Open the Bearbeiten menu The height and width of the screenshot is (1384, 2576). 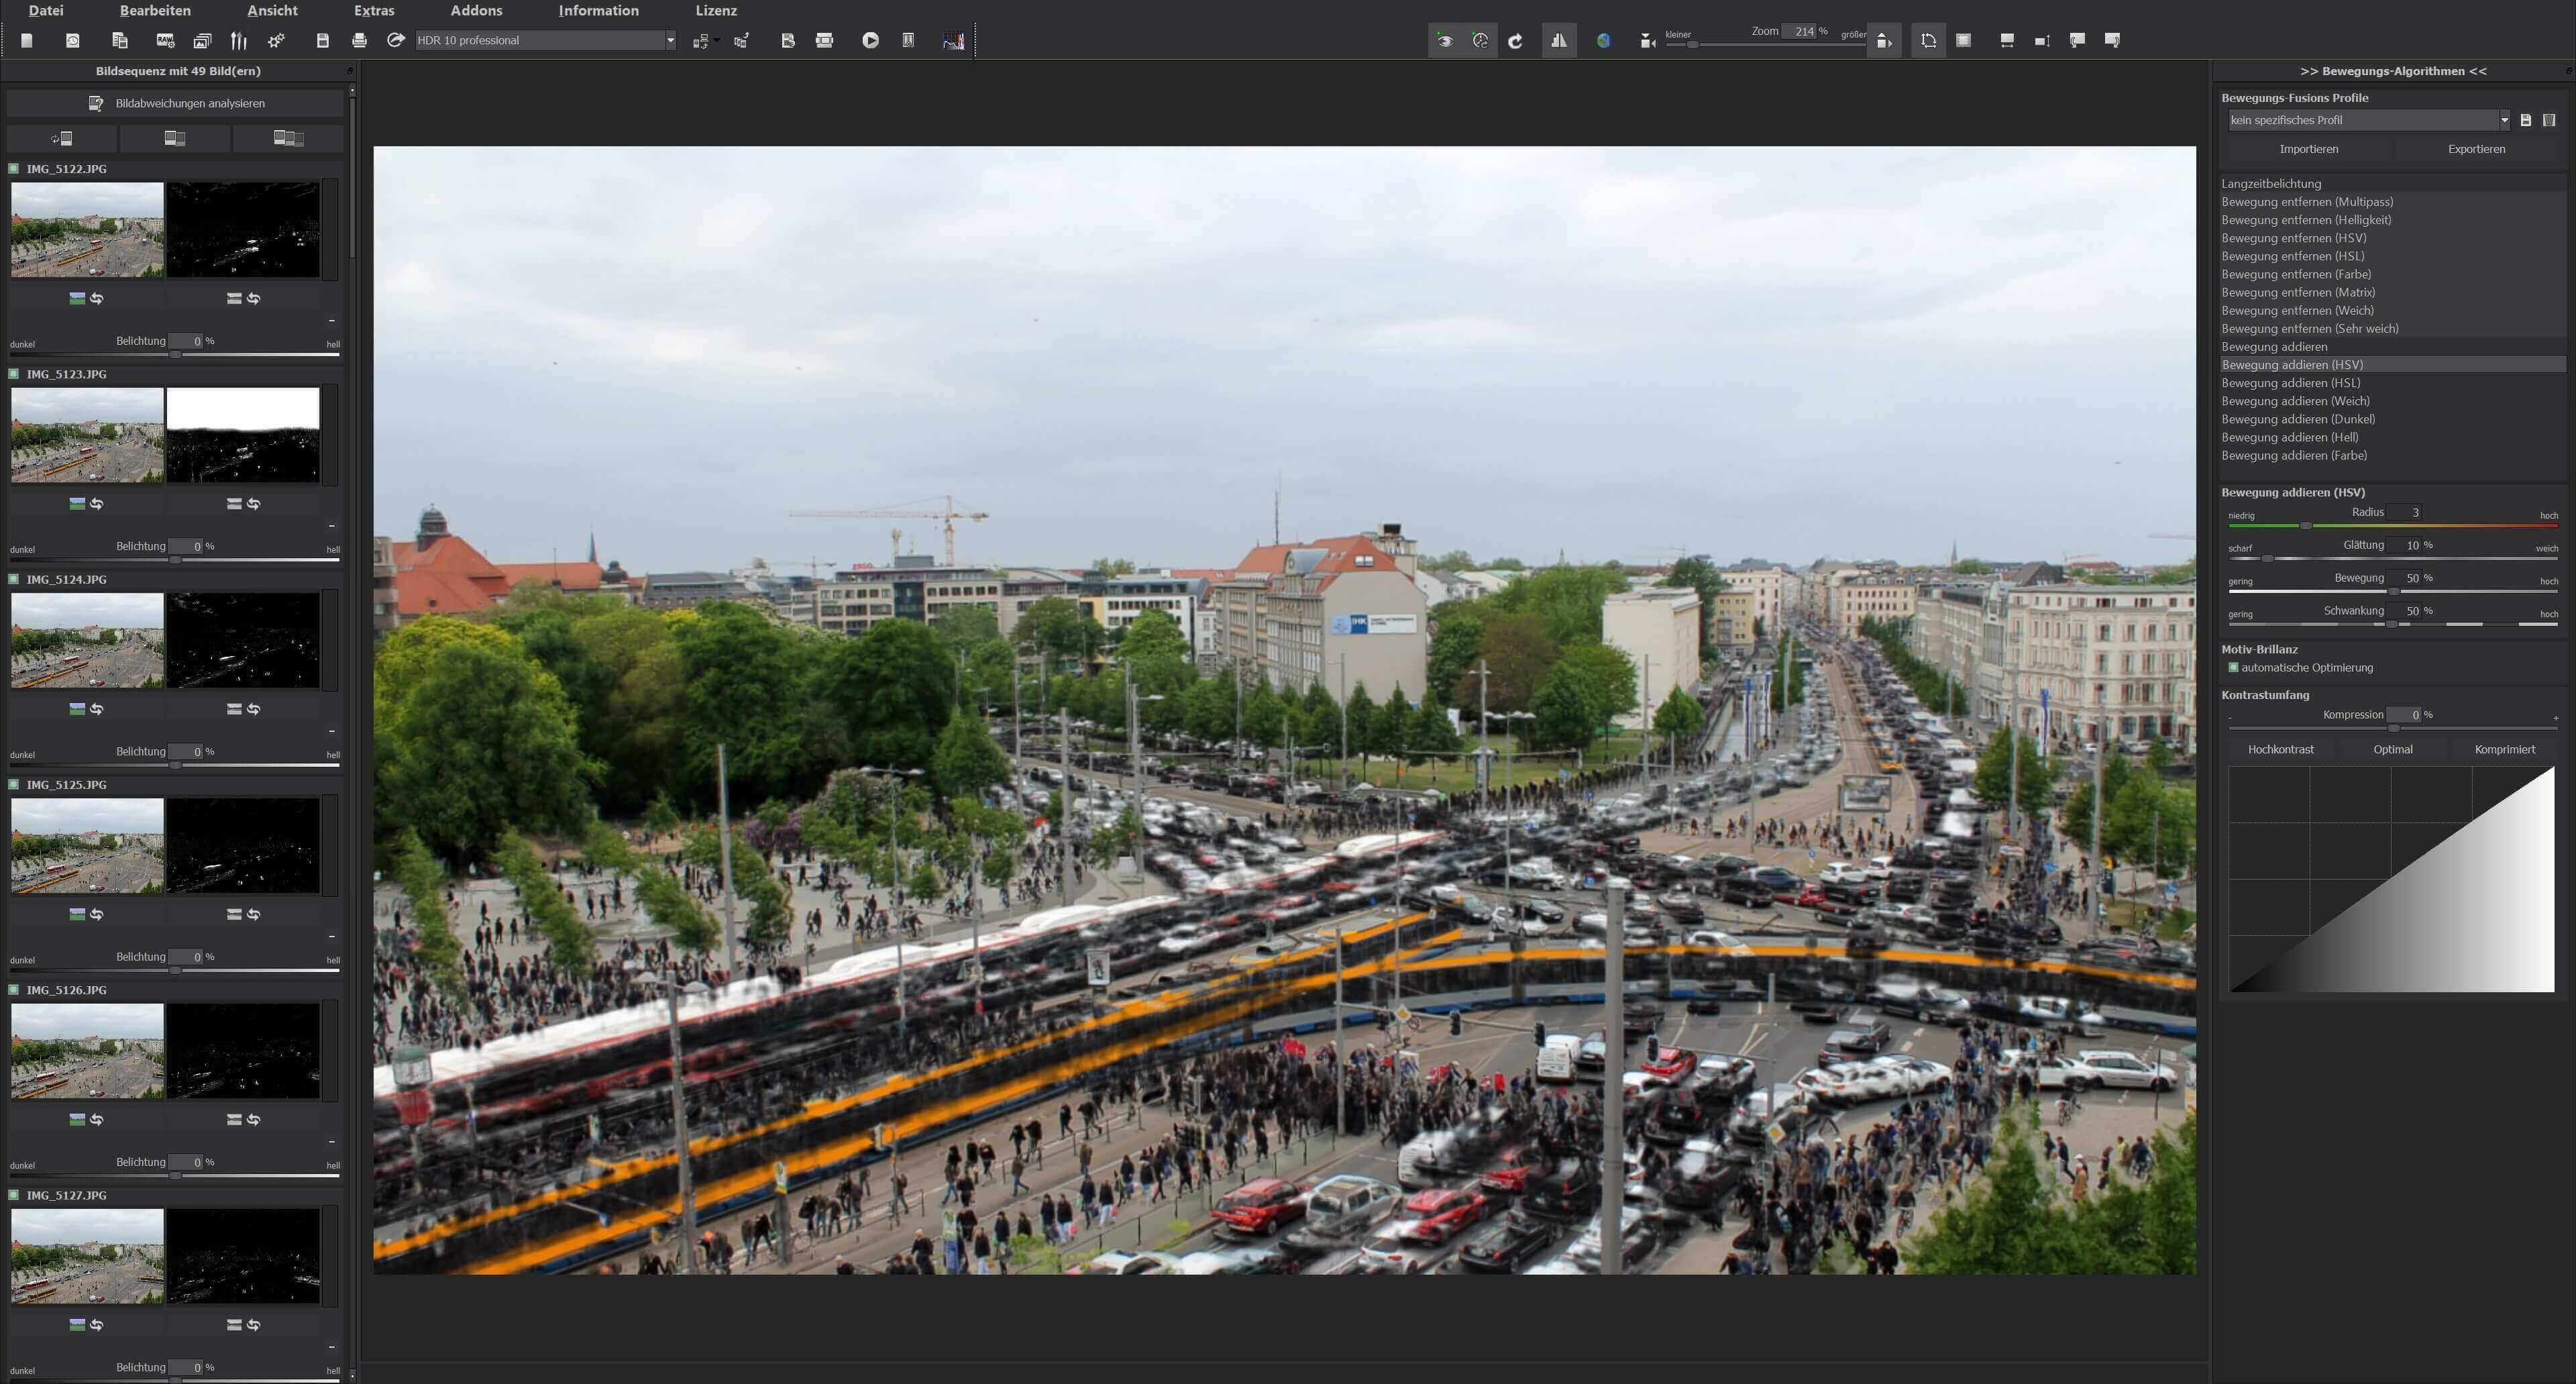[155, 11]
